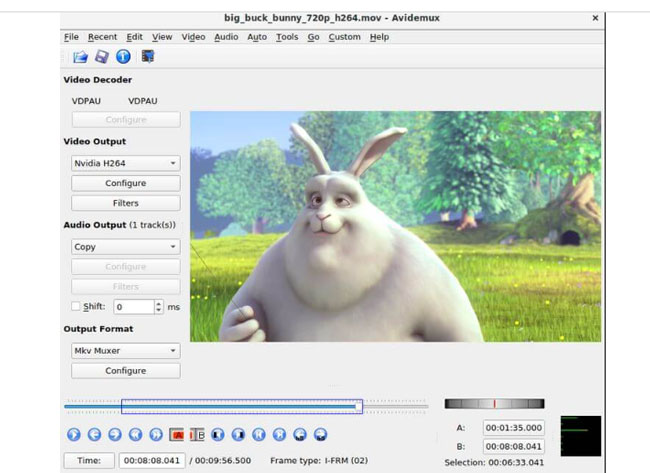The image size is (650, 473).
Task: Click Configure under Output Format
Action: [126, 371]
